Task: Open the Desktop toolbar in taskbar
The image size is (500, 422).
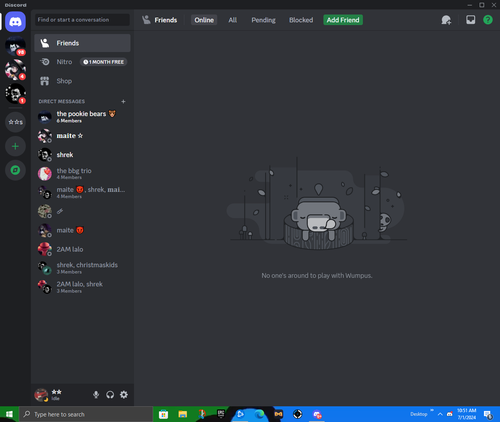Action: coord(419,414)
